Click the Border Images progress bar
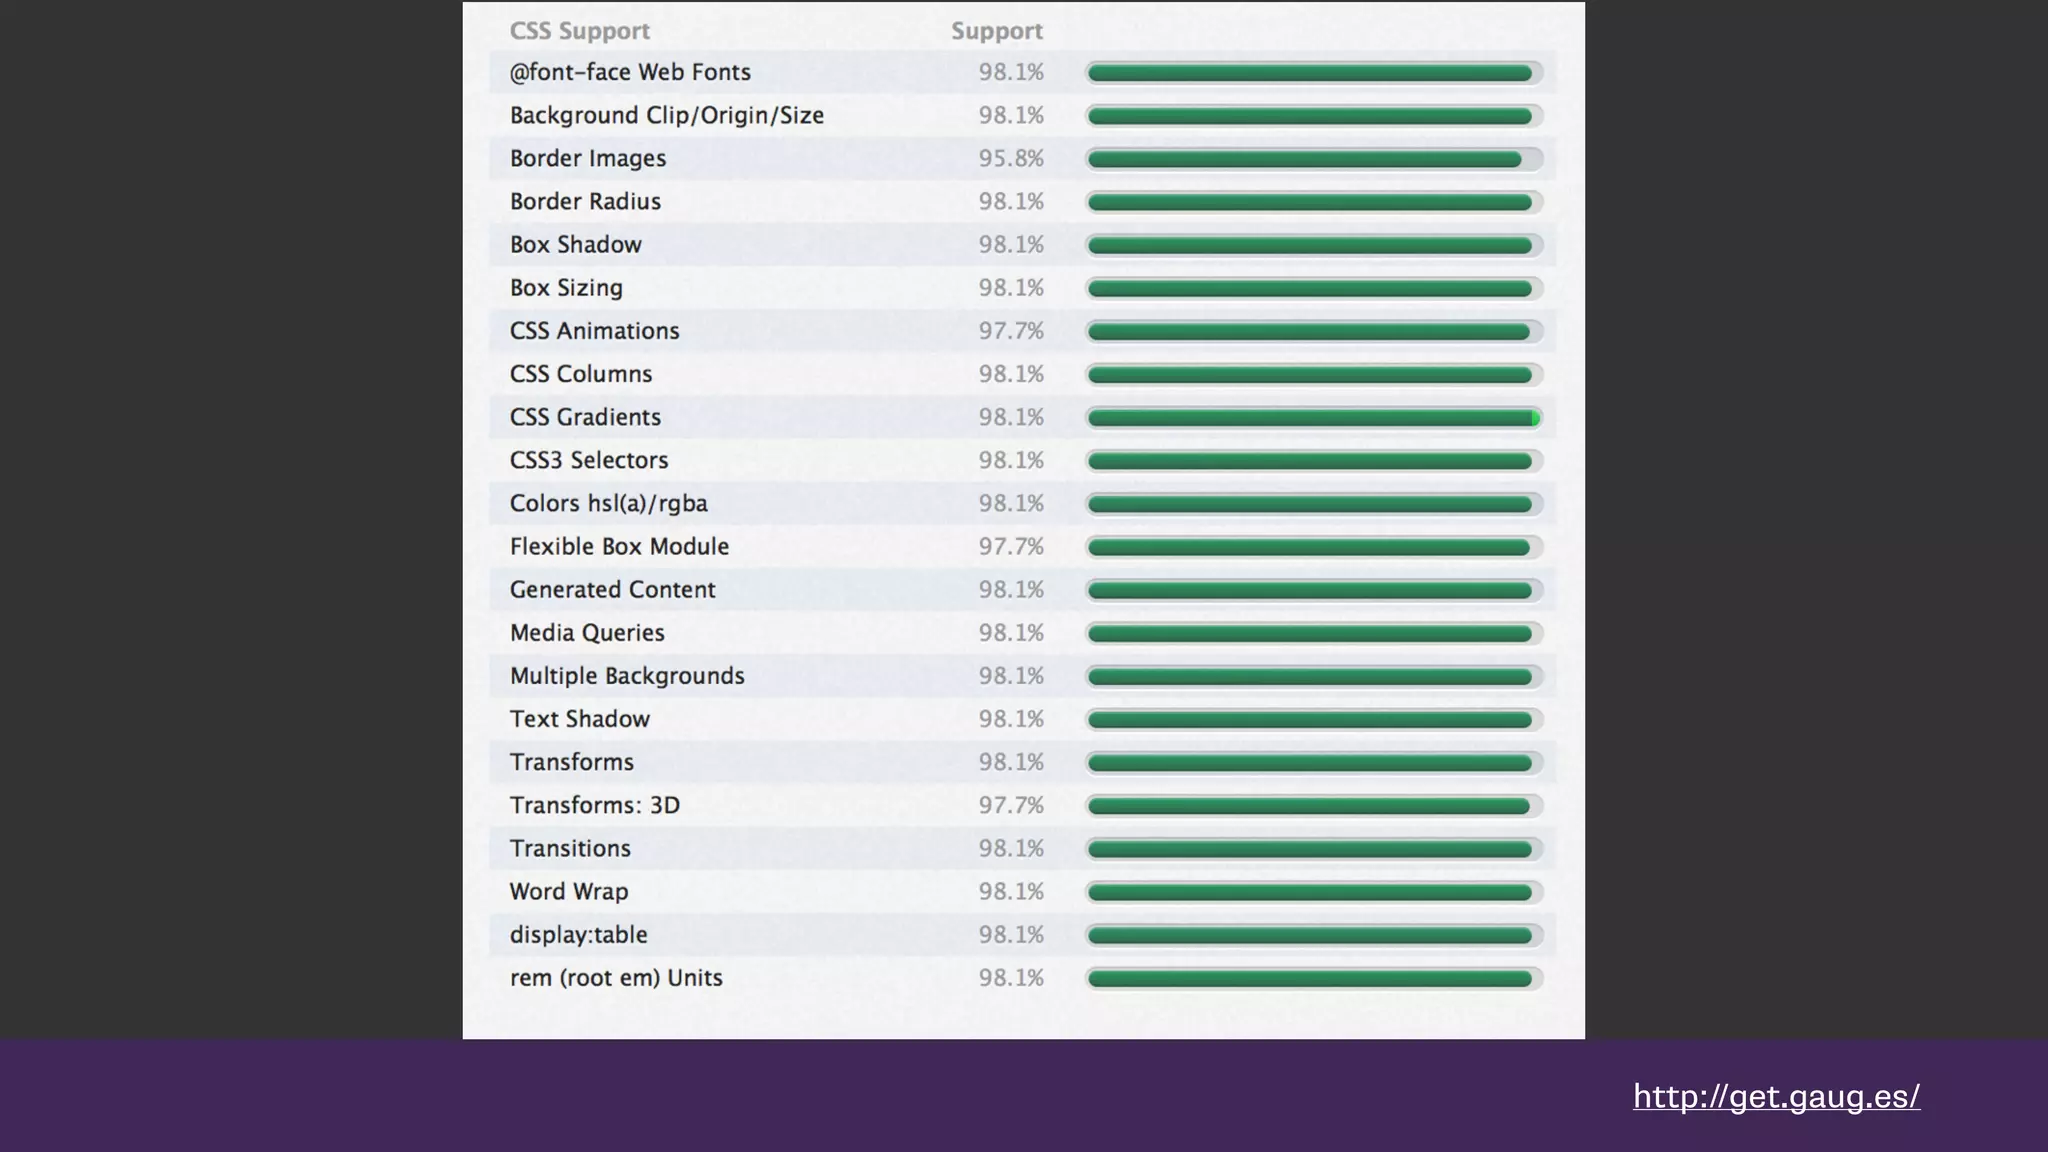The height and width of the screenshot is (1152, 2048). [x=1313, y=159]
